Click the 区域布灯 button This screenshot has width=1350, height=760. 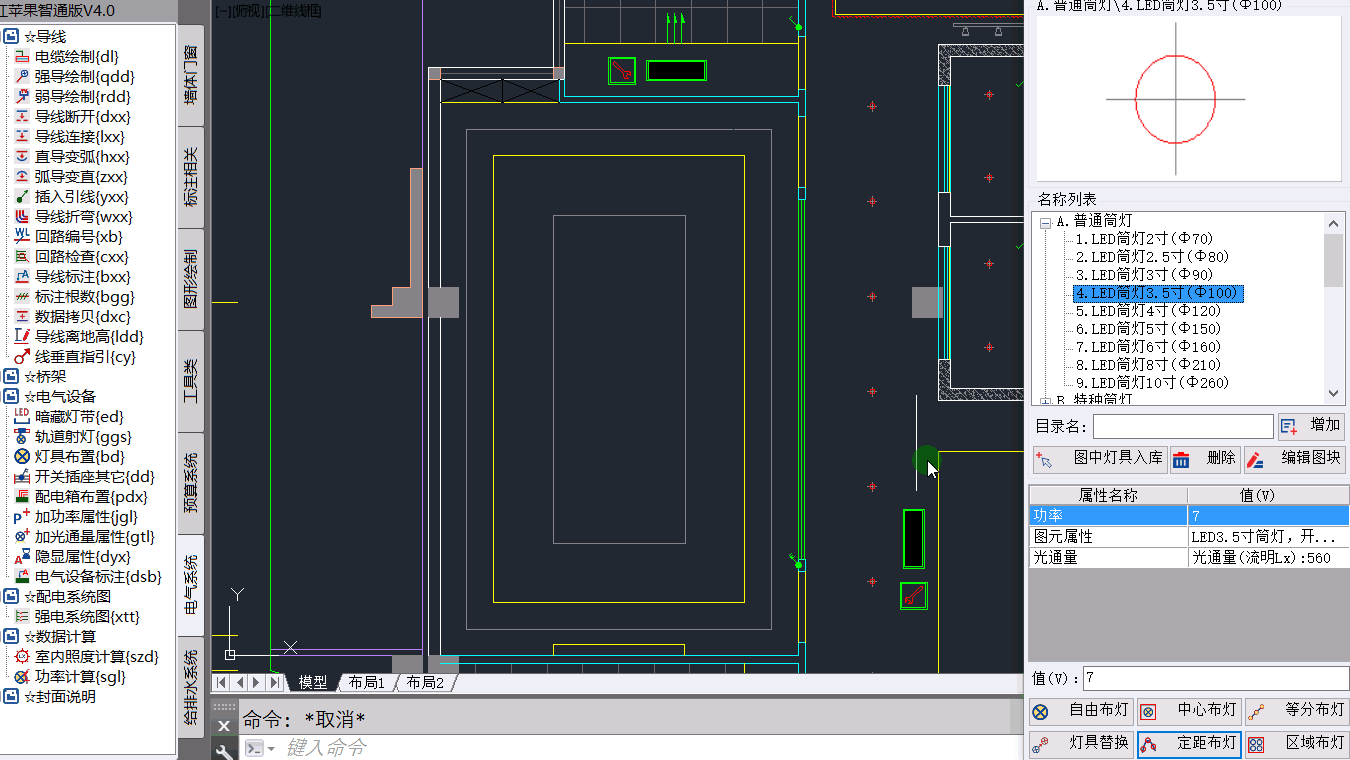(x=1297, y=743)
